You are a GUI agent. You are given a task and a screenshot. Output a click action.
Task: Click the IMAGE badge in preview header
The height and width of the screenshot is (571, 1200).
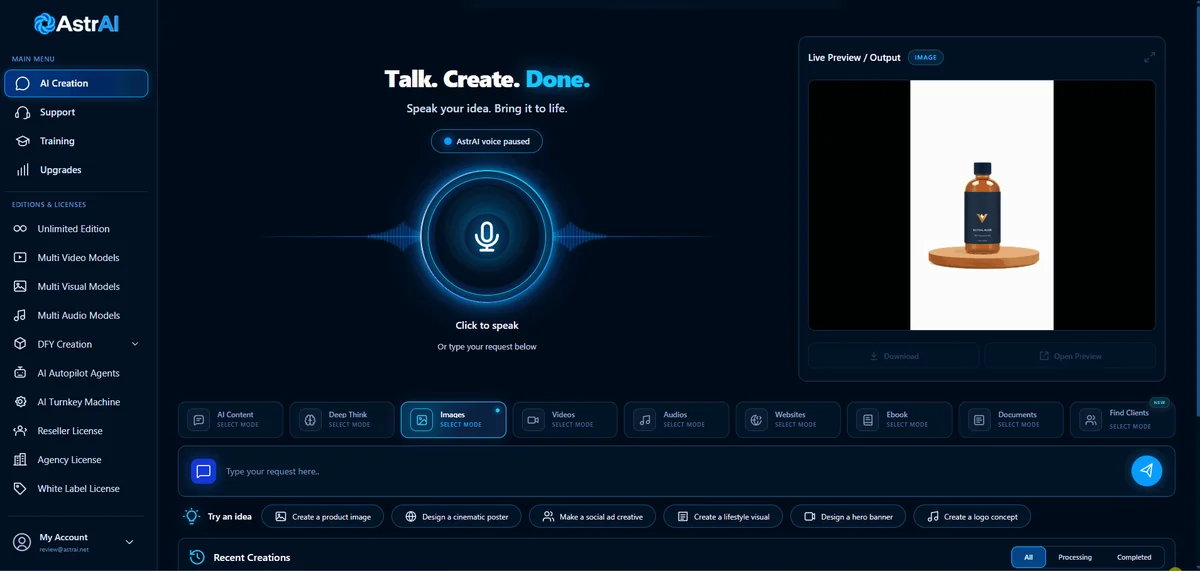click(926, 58)
